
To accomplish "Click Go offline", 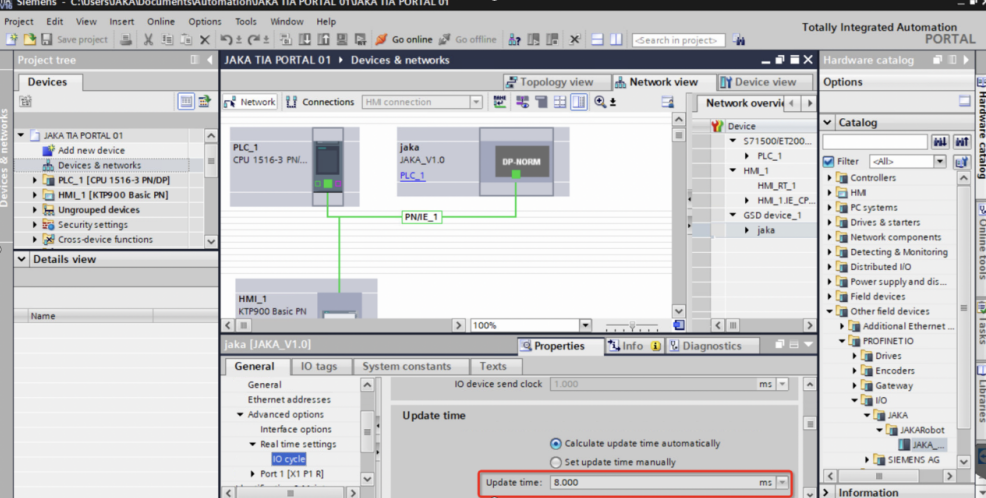I will pyautogui.click(x=468, y=39).
